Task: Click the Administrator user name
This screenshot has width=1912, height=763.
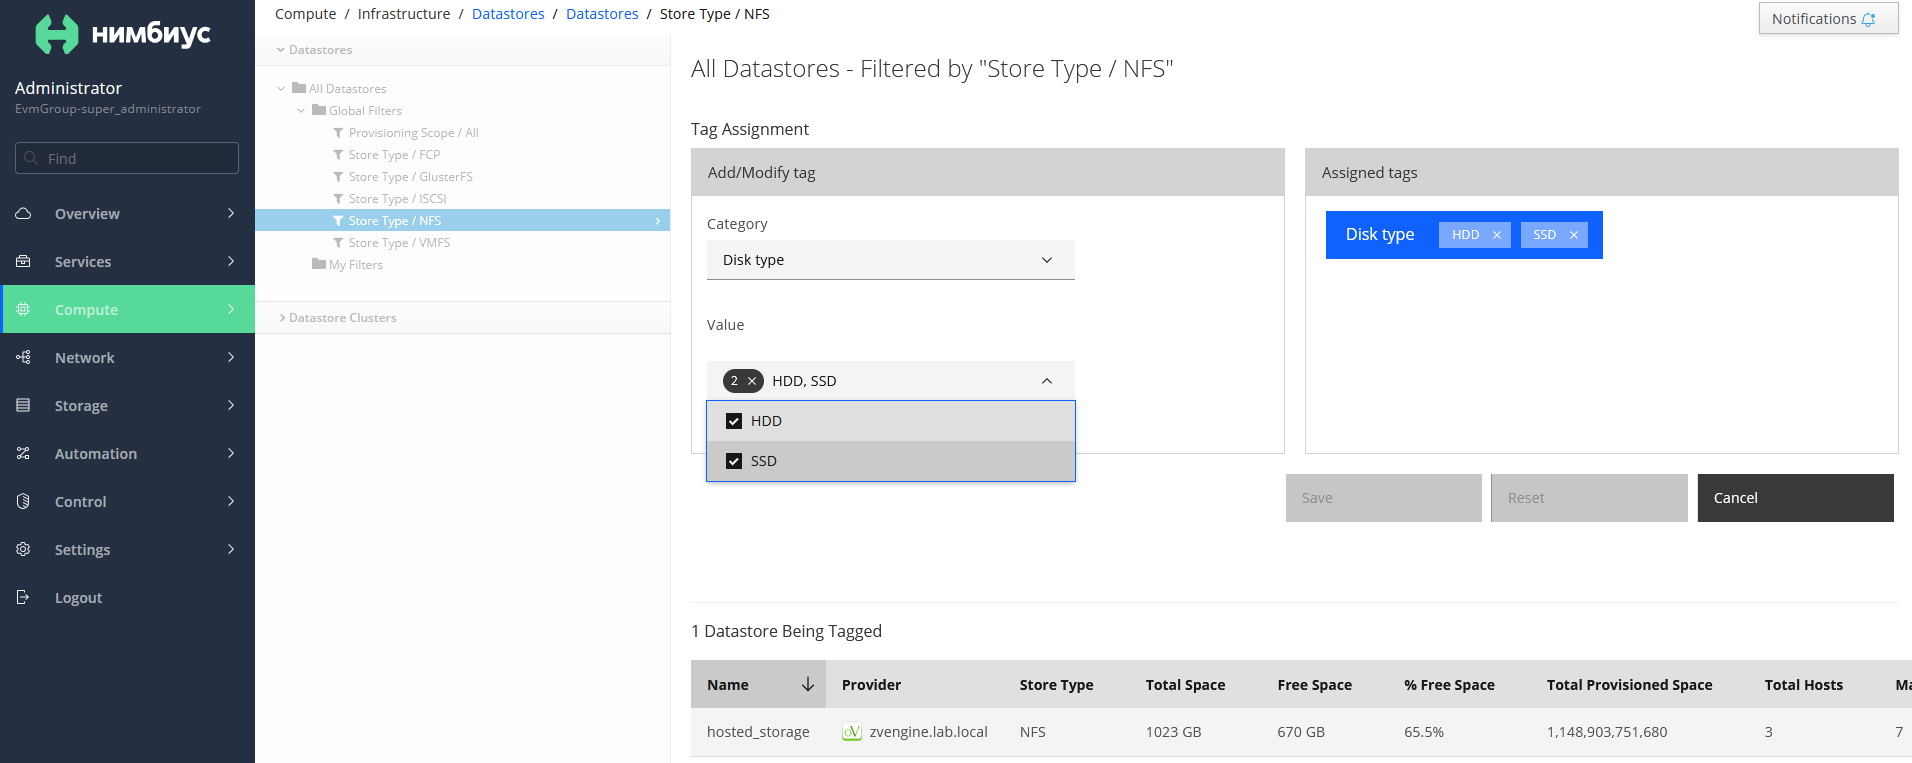Action: pos(68,88)
